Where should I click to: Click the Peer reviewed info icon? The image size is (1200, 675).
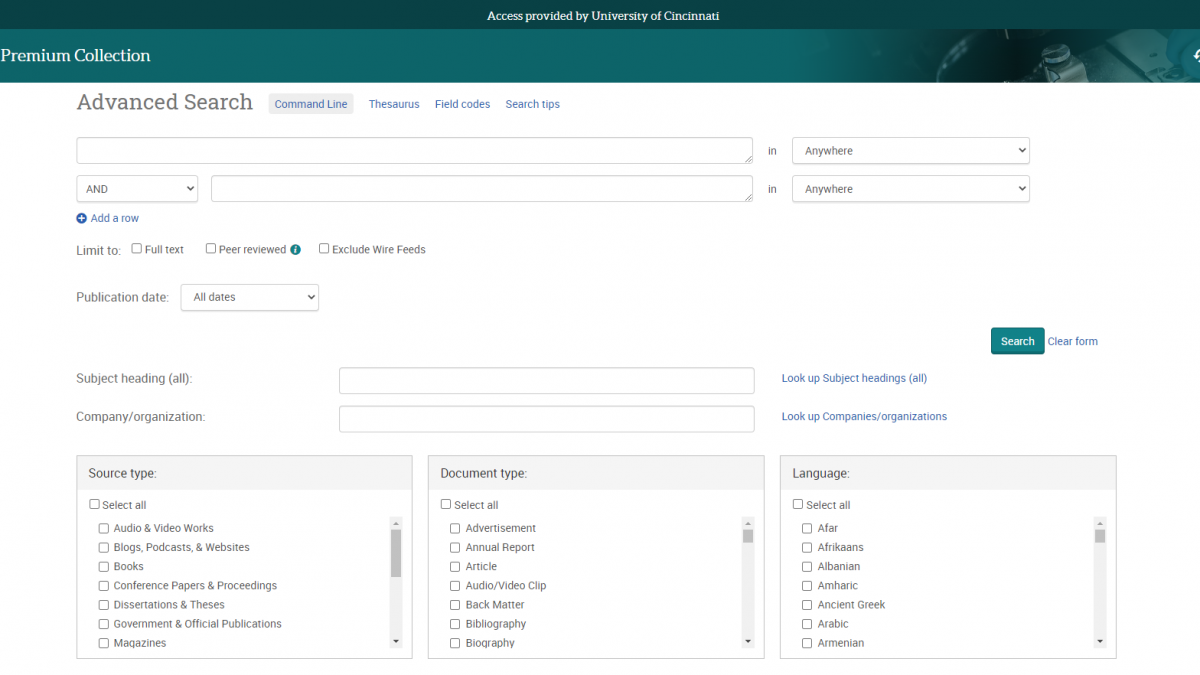295,250
